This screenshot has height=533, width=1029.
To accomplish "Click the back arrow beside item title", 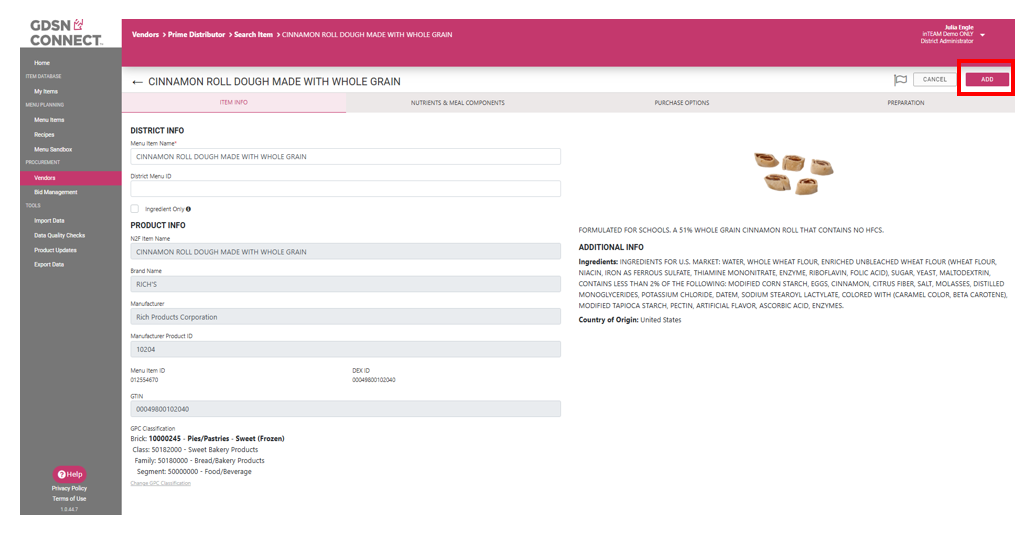I will [x=137, y=82].
